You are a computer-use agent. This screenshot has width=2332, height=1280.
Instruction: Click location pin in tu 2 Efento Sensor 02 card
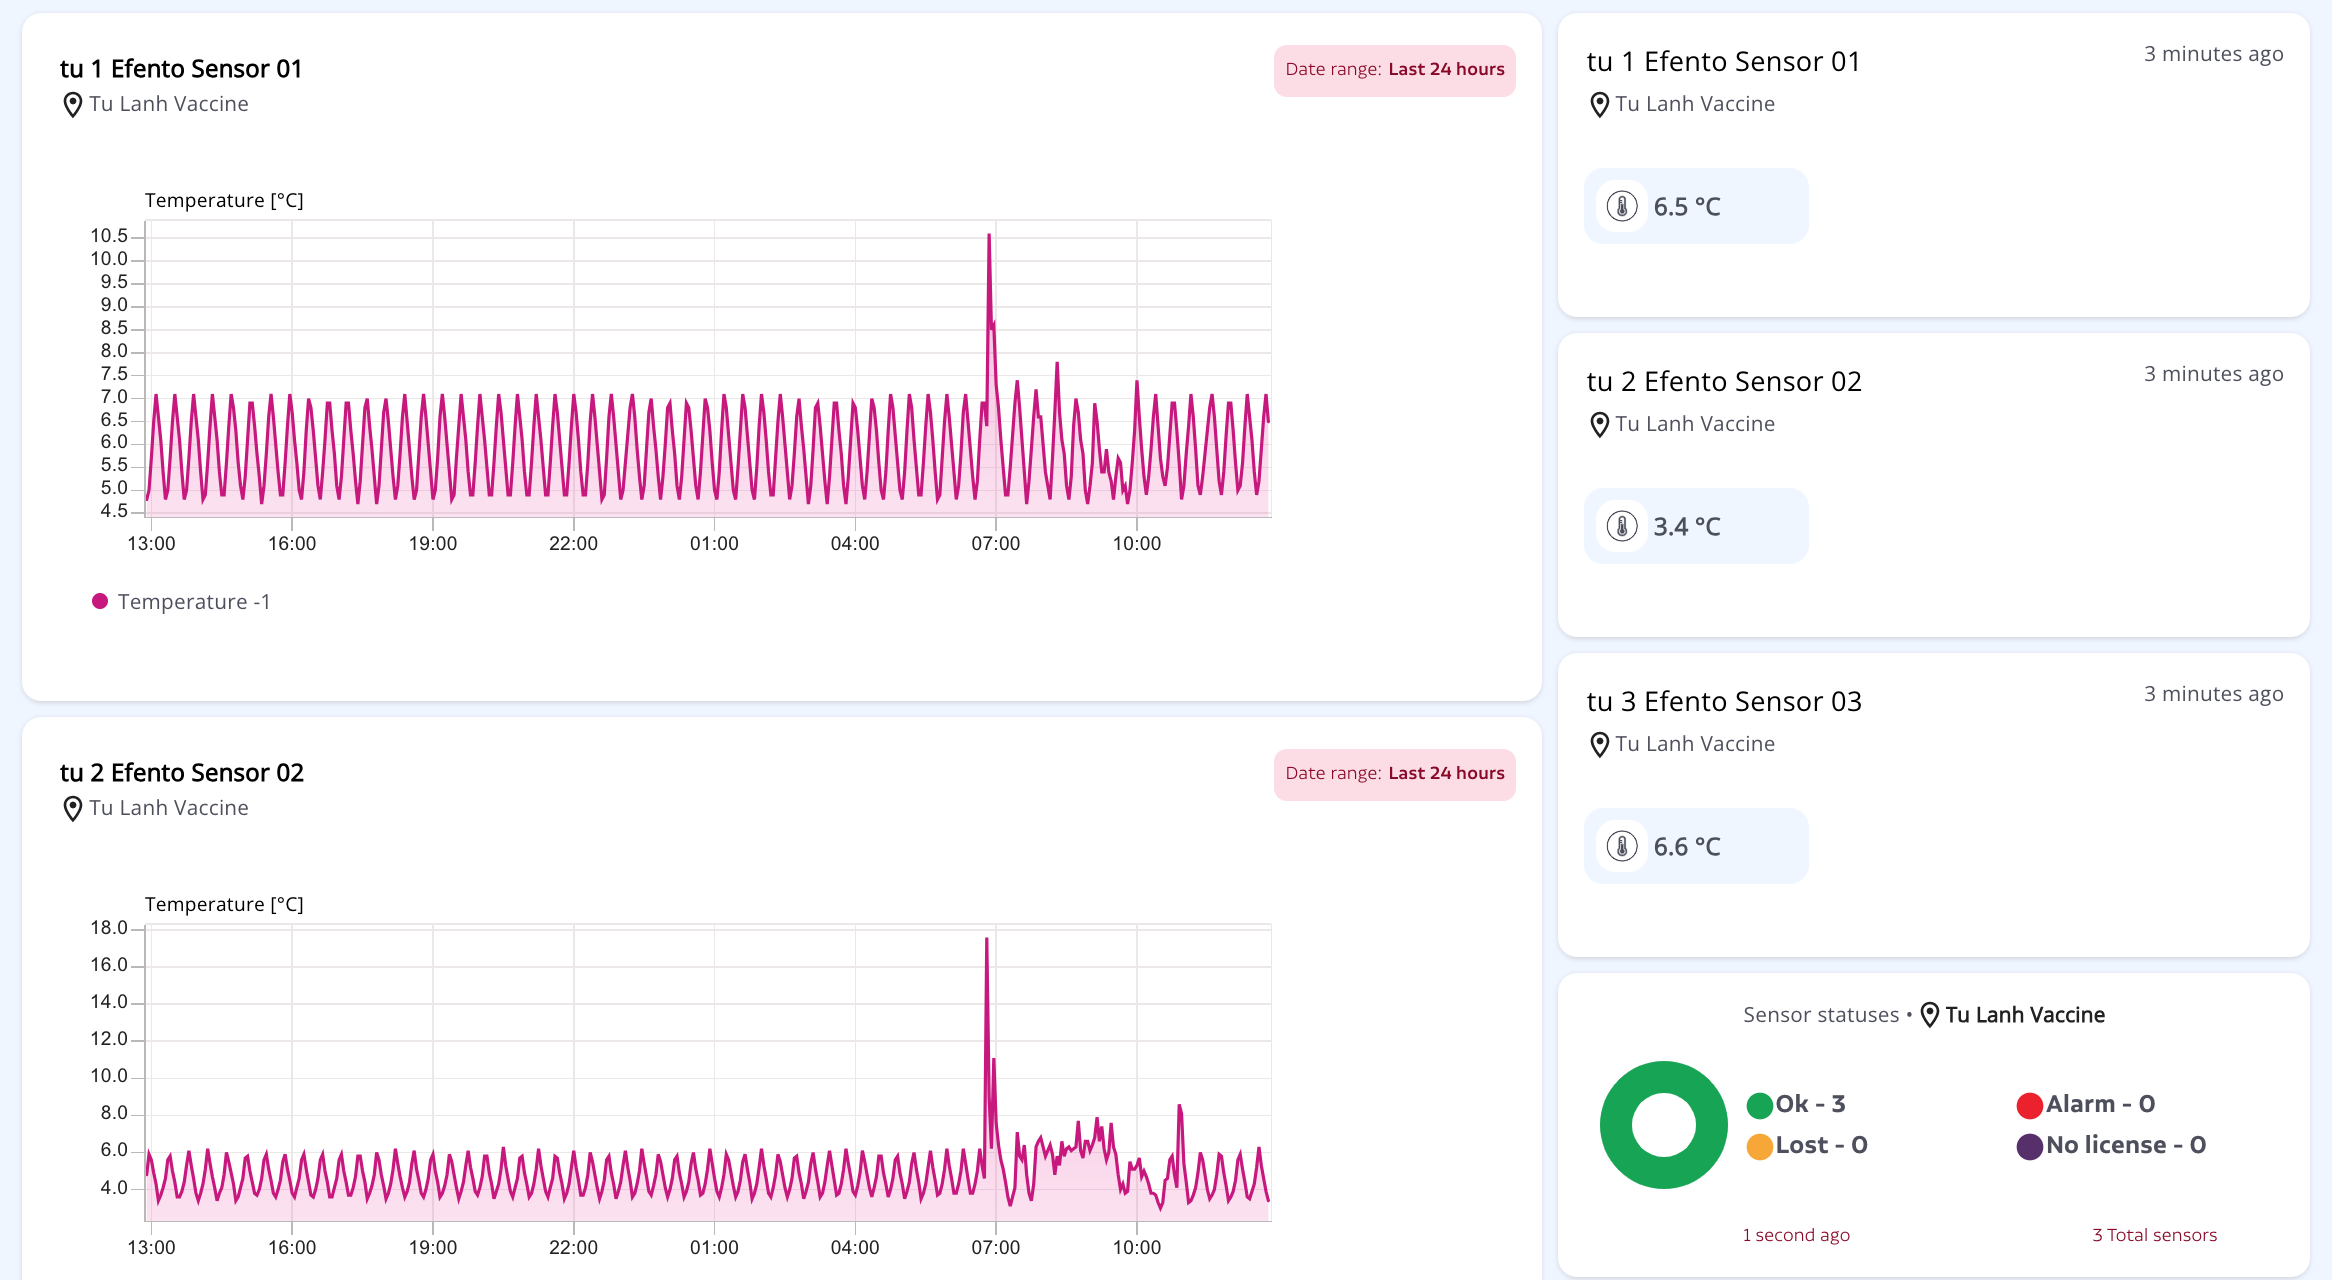pyautogui.click(x=1599, y=425)
